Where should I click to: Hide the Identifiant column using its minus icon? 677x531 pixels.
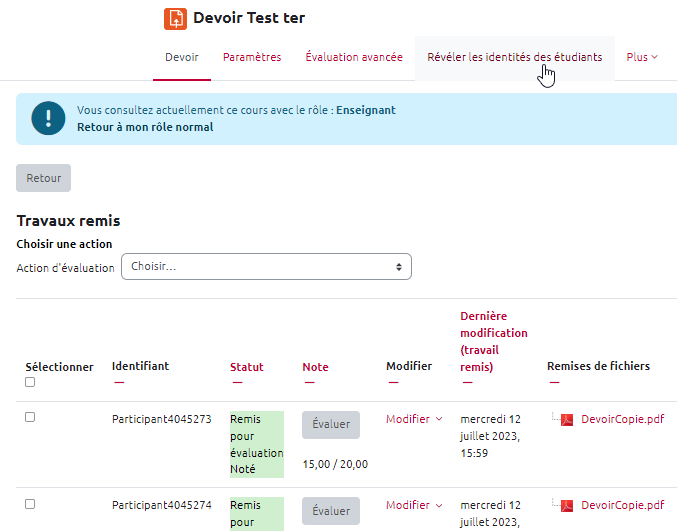point(118,382)
